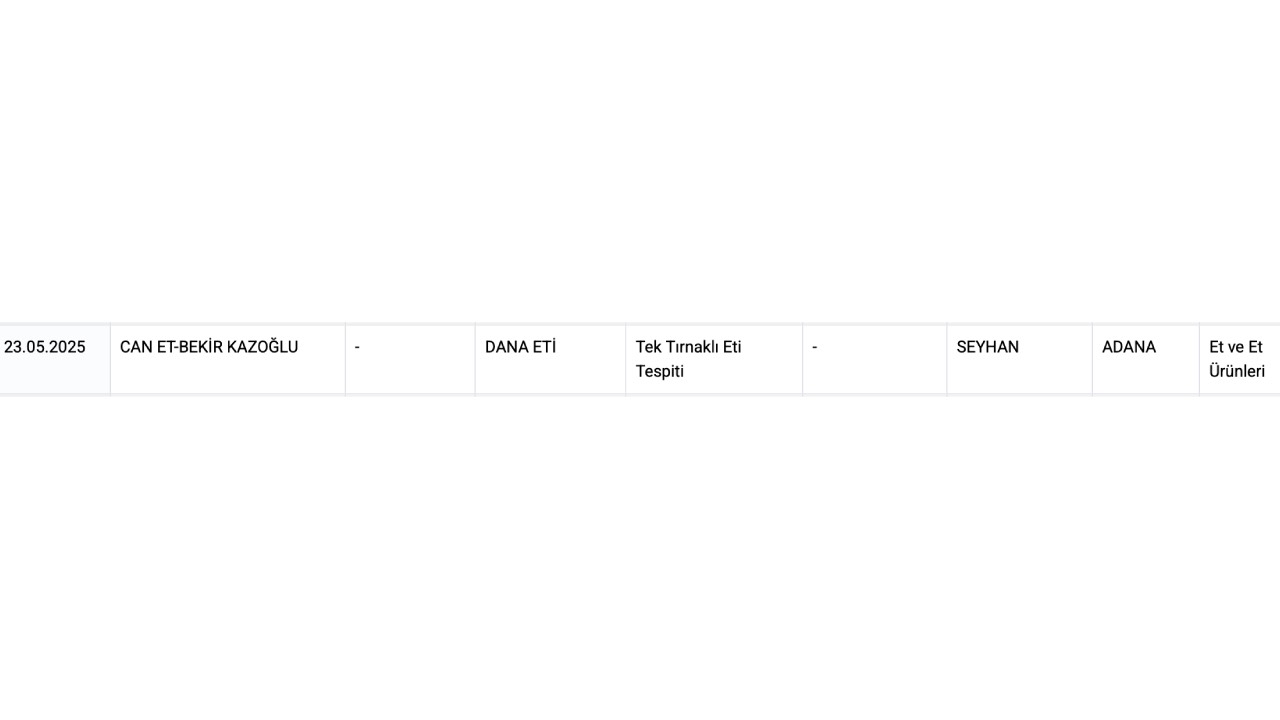The width and height of the screenshot is (1280, 720).
Task: Click the text BEKİR in company name
Action: (201, 347)
